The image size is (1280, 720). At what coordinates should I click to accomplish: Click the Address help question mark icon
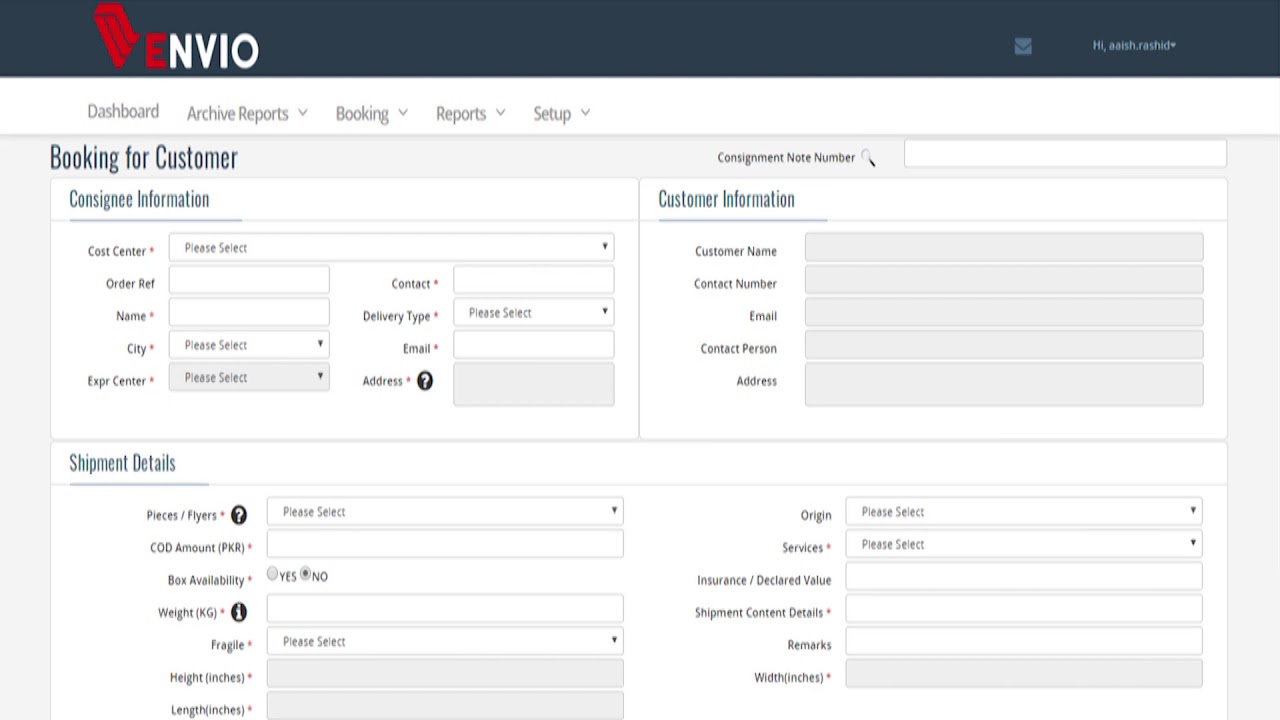pos(425,381)
